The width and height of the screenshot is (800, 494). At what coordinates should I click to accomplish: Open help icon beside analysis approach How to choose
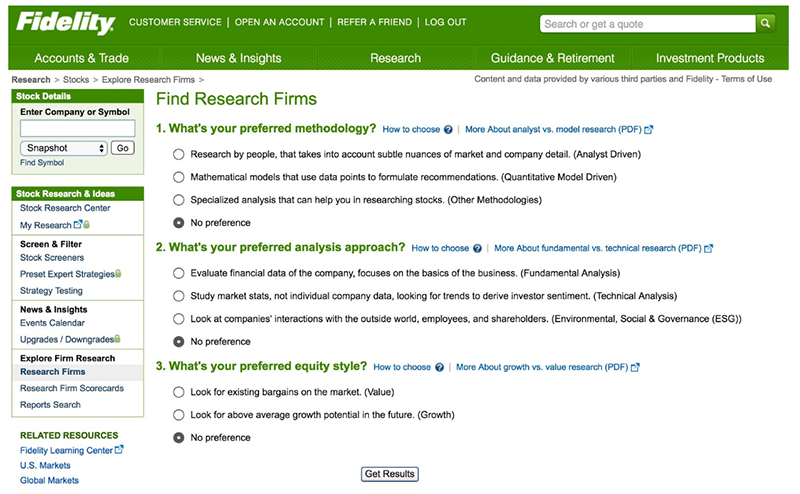point(477,249)
